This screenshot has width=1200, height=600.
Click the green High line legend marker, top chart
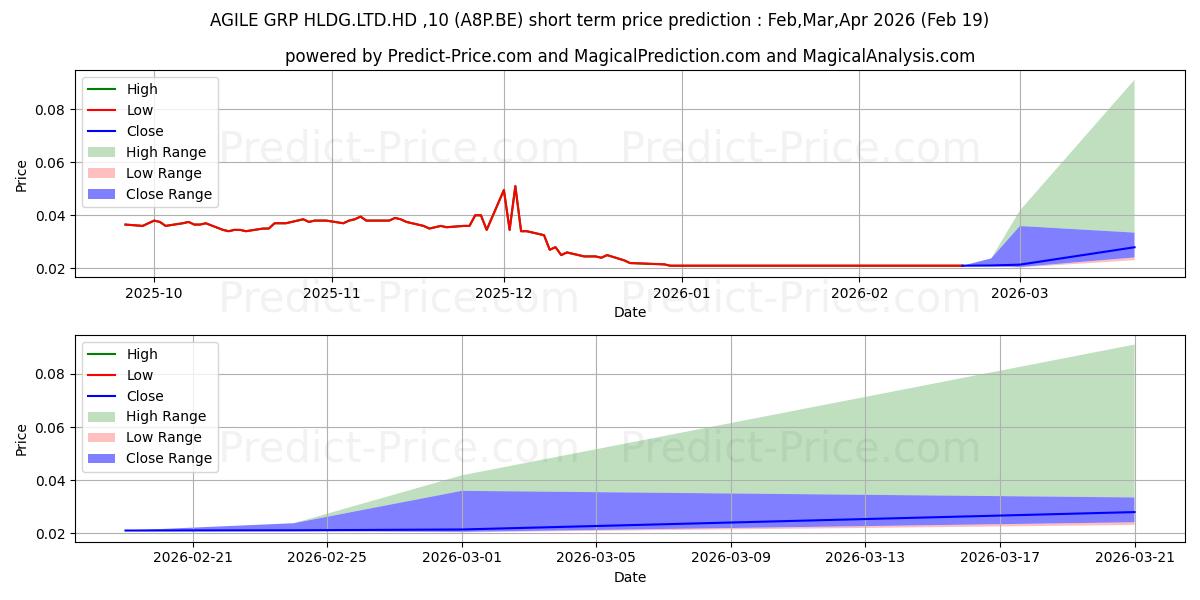pos(104,89)
